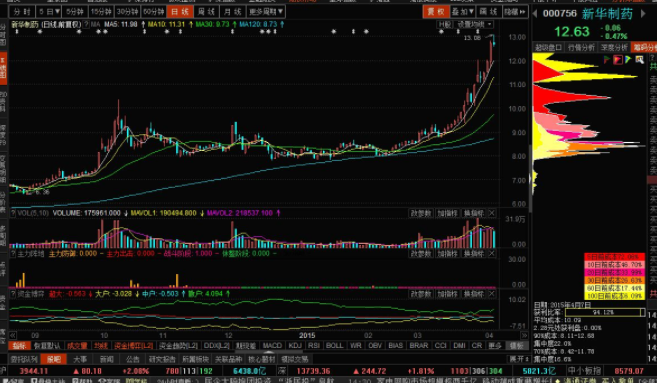Select the RSI indicator
This screenshot has height=383, width=657.
coord(314,346)
